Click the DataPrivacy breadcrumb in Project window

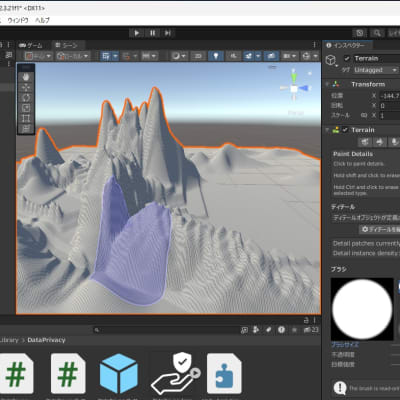click(x=46, y=340)
